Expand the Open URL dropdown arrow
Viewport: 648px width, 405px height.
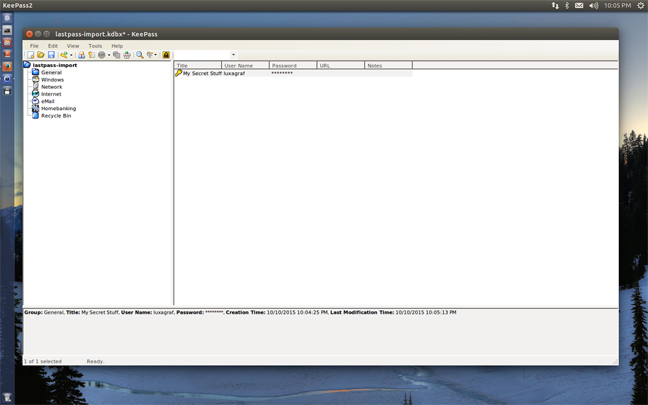(x=109, y=55)
